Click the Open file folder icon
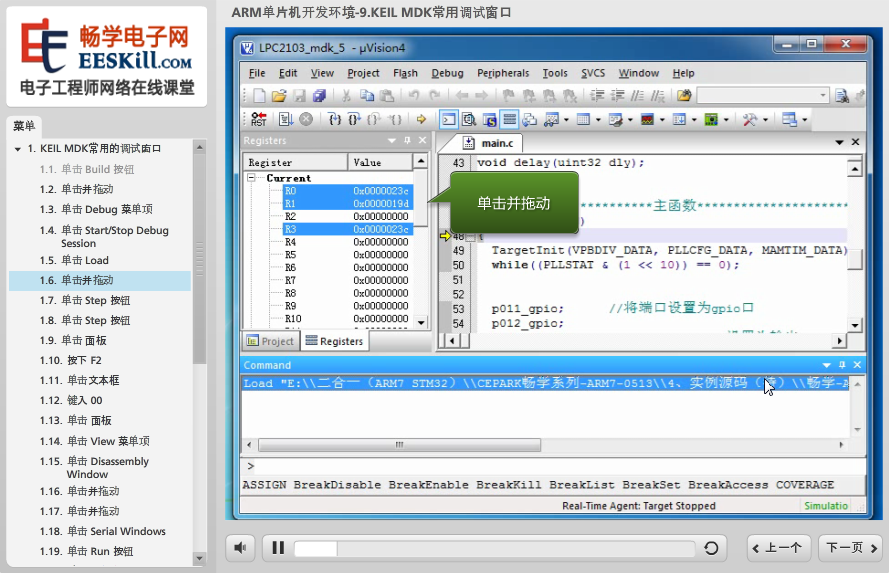Screen dimensions: 889x573 (x=279, y=96)
